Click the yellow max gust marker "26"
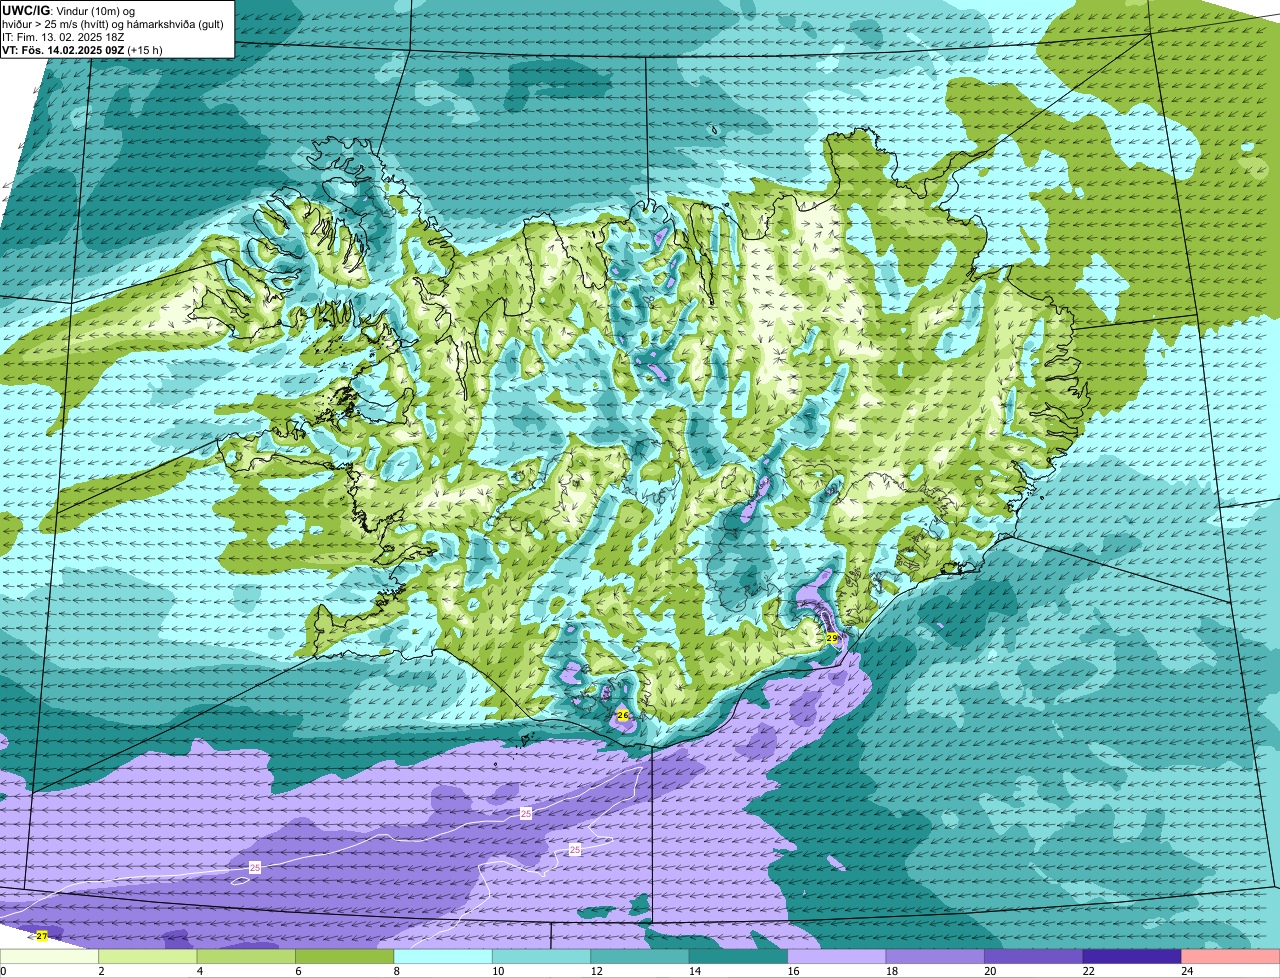1280x978 pixels. point(622,715)
